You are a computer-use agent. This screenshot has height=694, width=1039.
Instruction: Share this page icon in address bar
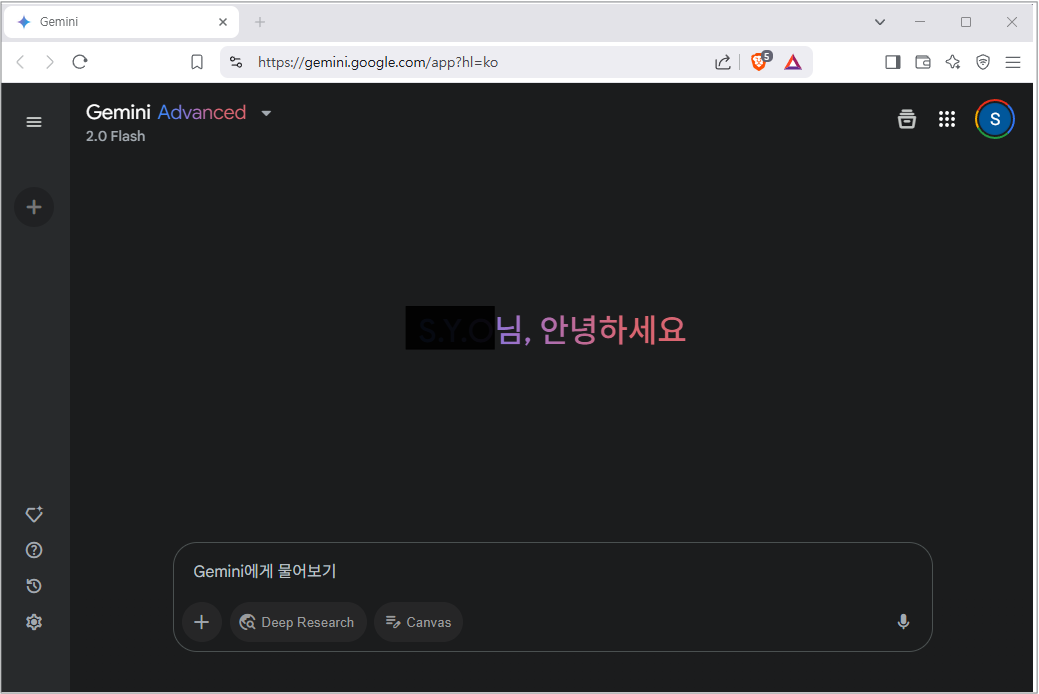tap(722, 62)
